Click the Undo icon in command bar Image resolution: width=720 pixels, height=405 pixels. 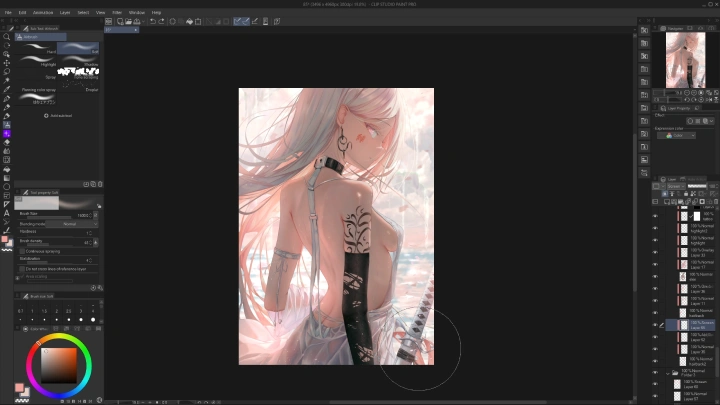pyautogui.click(x=153, y=22)
